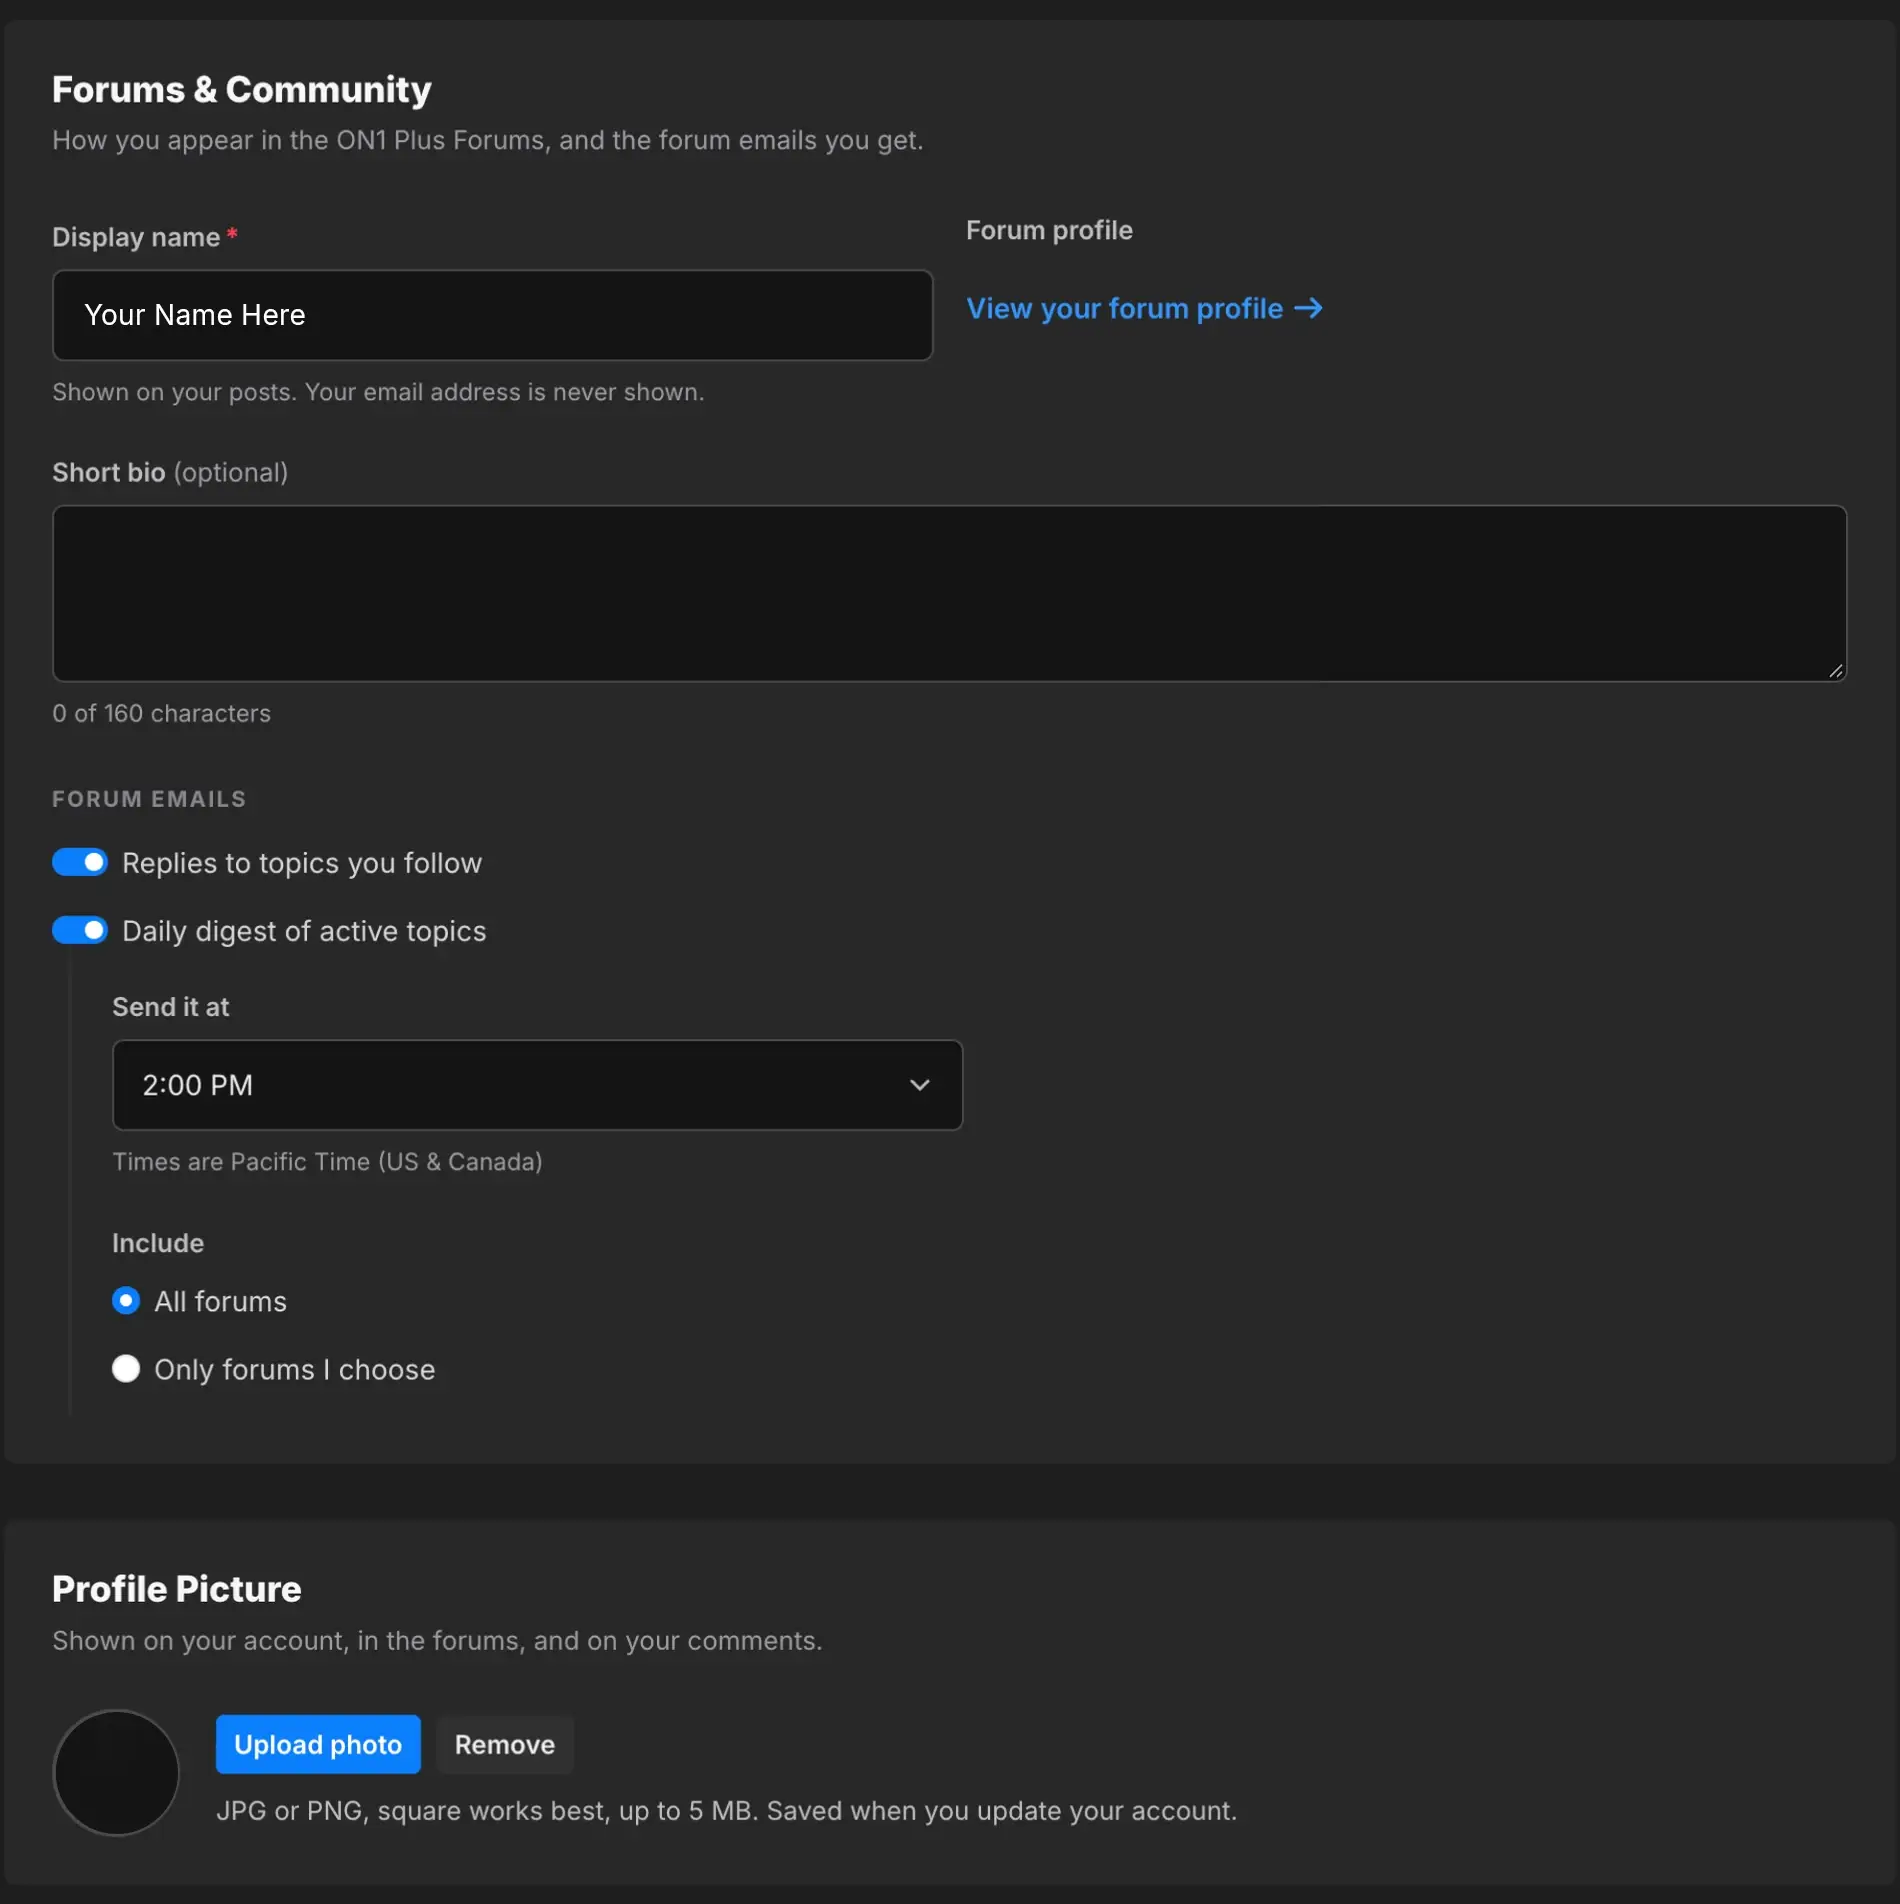Edit the Display name input field
The width and height of the screenshot is (1900, 1904).
click(492, 315)
